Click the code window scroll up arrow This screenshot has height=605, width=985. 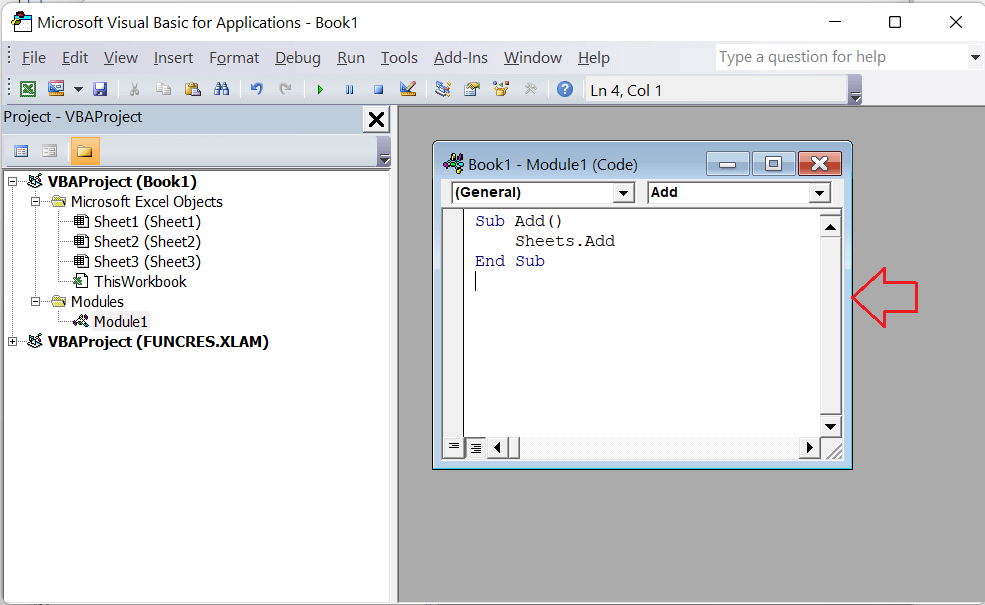830,227
